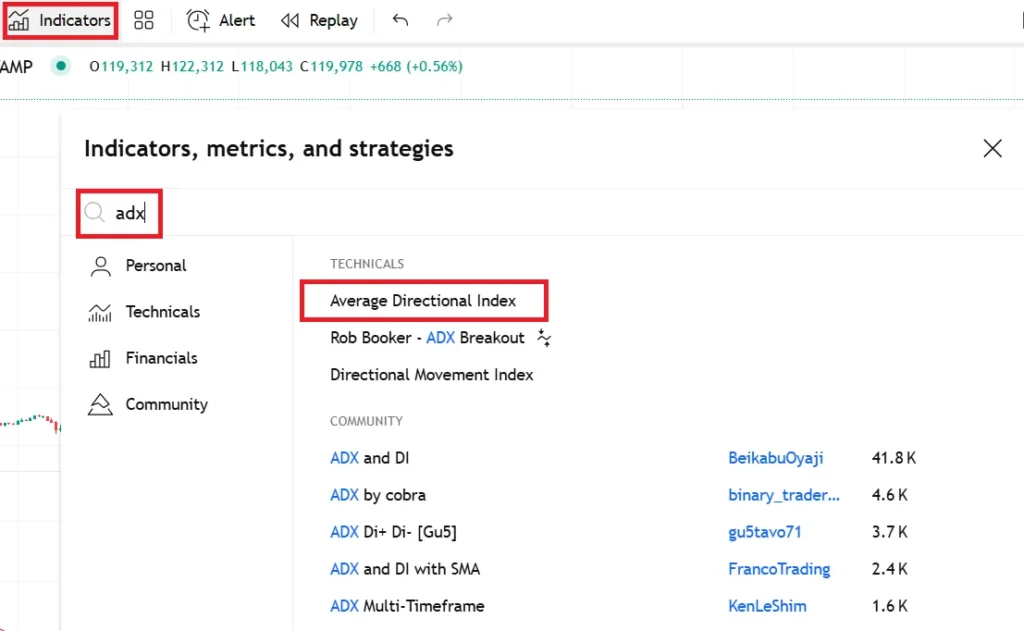Click the strategy icon beside ADX Breakout
Screen dimensions: 1024x631
click(543, 338)
